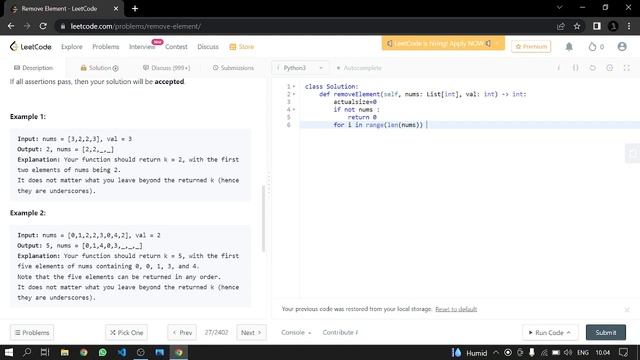Open the Explore menu item
Screen dimensions: 640x360
[72, 47]
